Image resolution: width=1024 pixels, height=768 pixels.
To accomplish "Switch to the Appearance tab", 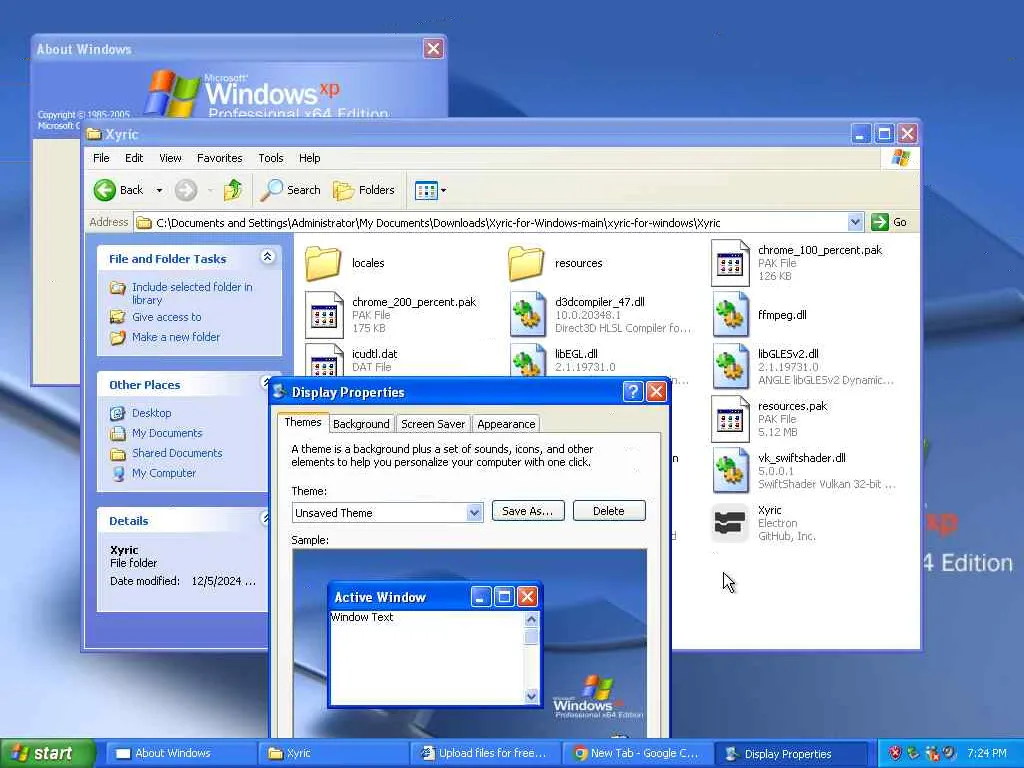I will point(506,424).
